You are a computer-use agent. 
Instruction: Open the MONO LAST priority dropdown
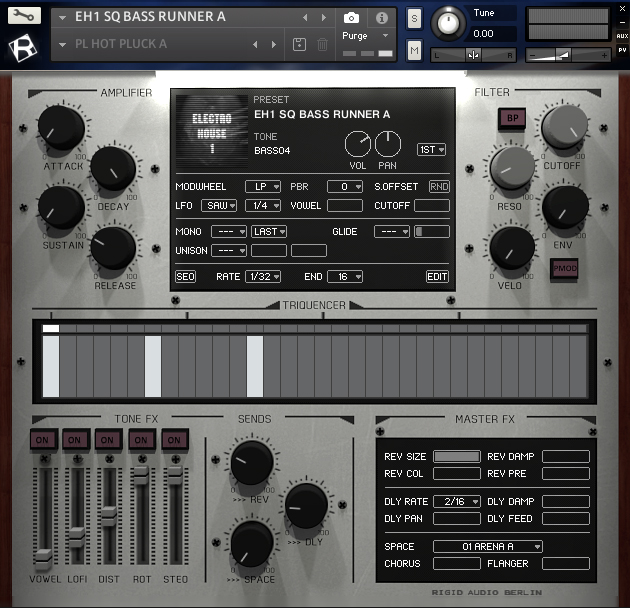click(x=269, y=231)
